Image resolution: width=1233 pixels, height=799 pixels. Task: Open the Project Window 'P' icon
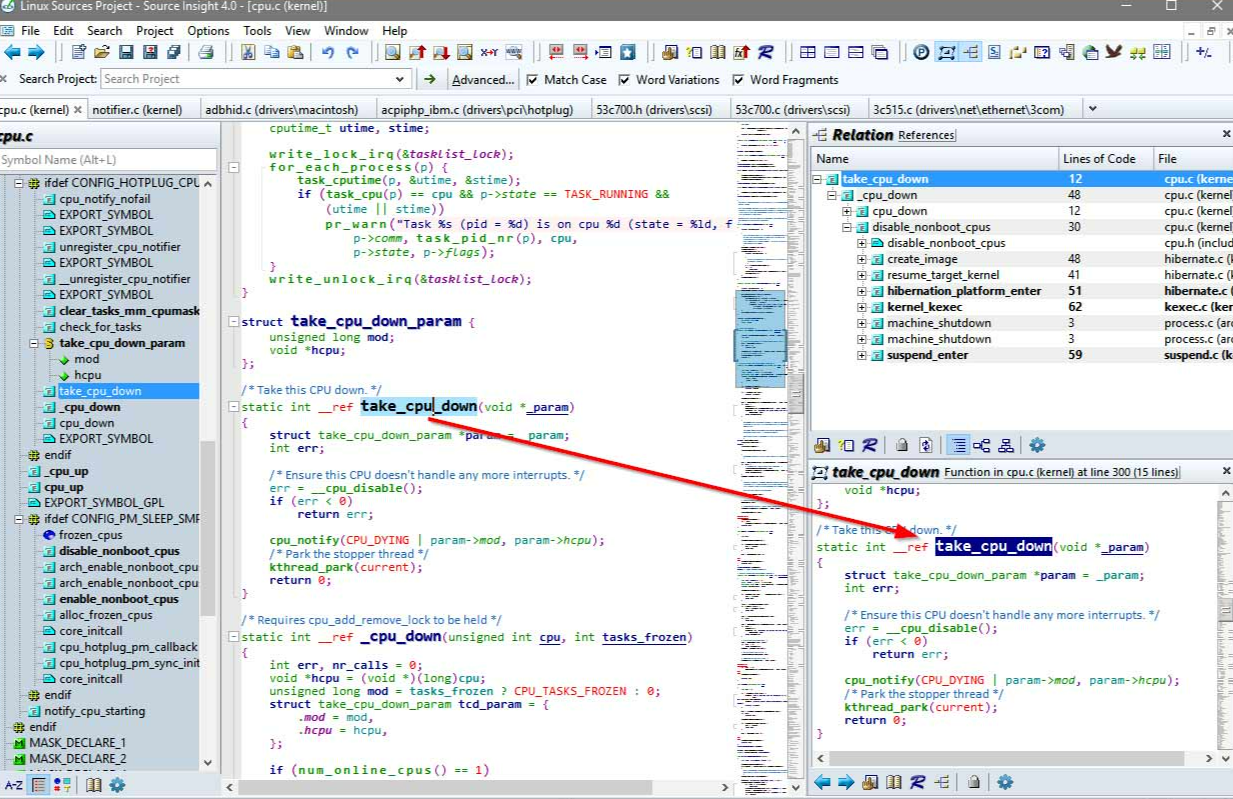(x=921, y=53)
